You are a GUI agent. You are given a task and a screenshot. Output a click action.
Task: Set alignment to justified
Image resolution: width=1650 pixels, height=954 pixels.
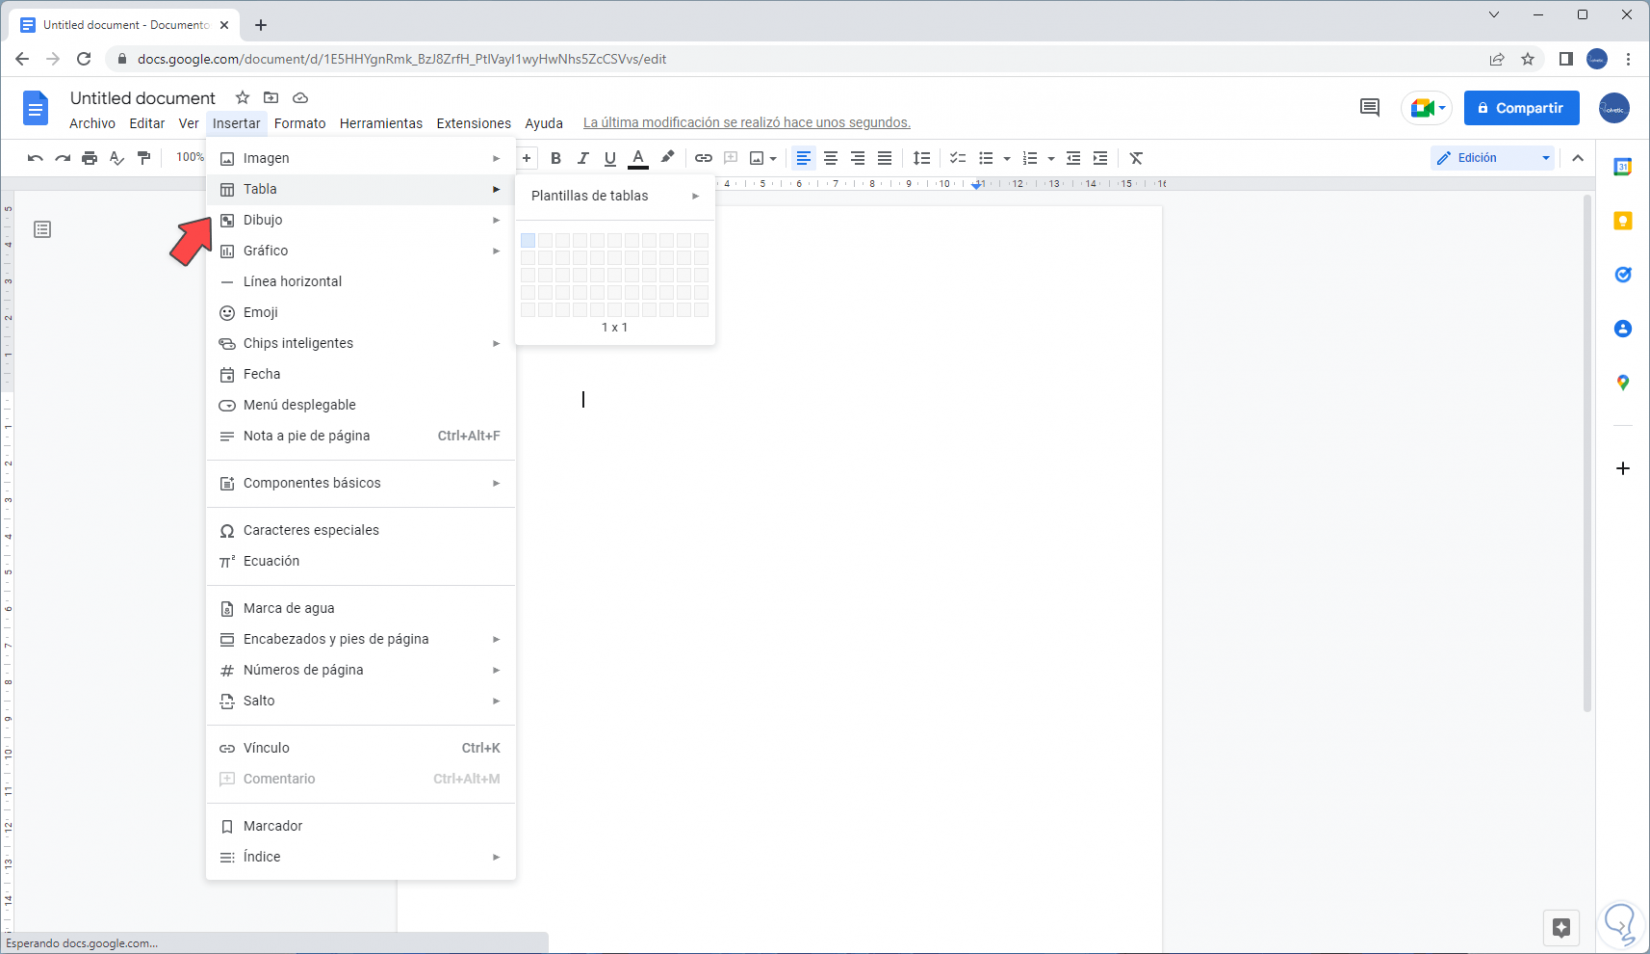pos(885,158)
